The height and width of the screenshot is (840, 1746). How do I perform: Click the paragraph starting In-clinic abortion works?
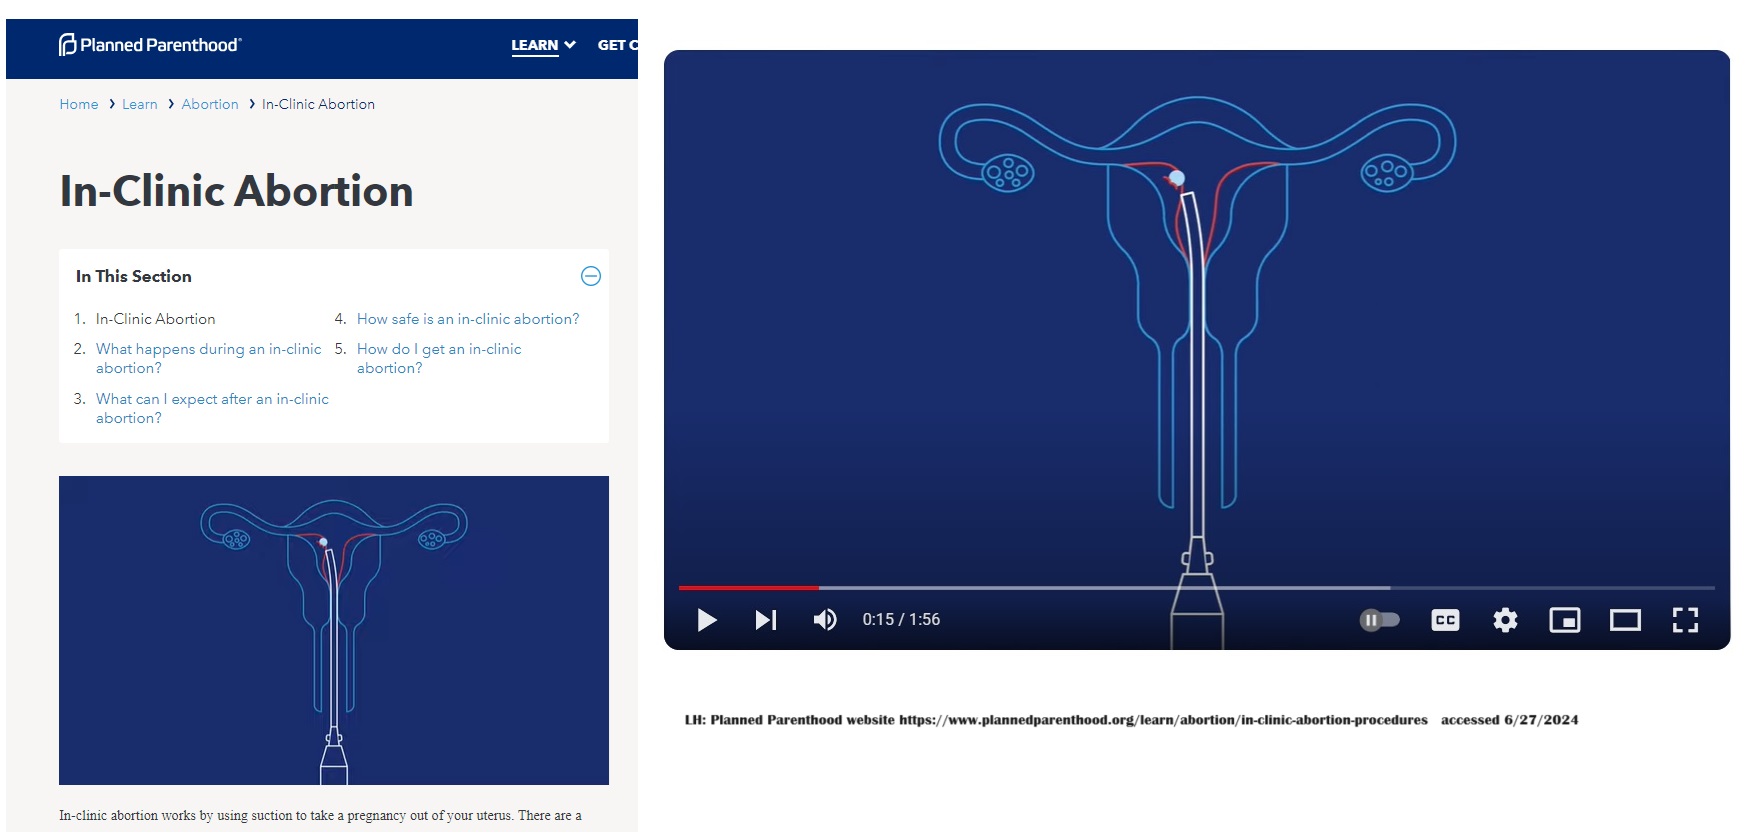(320, 816)
